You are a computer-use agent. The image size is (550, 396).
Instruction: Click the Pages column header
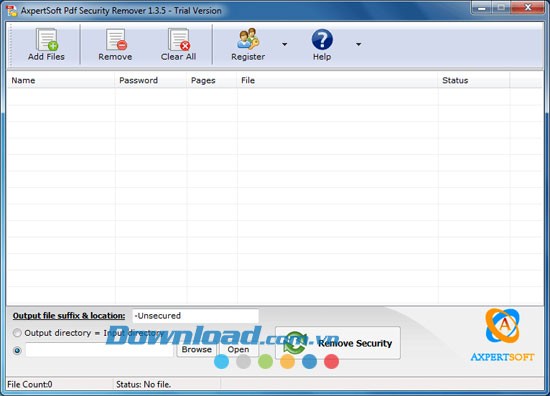click(212, 80)
